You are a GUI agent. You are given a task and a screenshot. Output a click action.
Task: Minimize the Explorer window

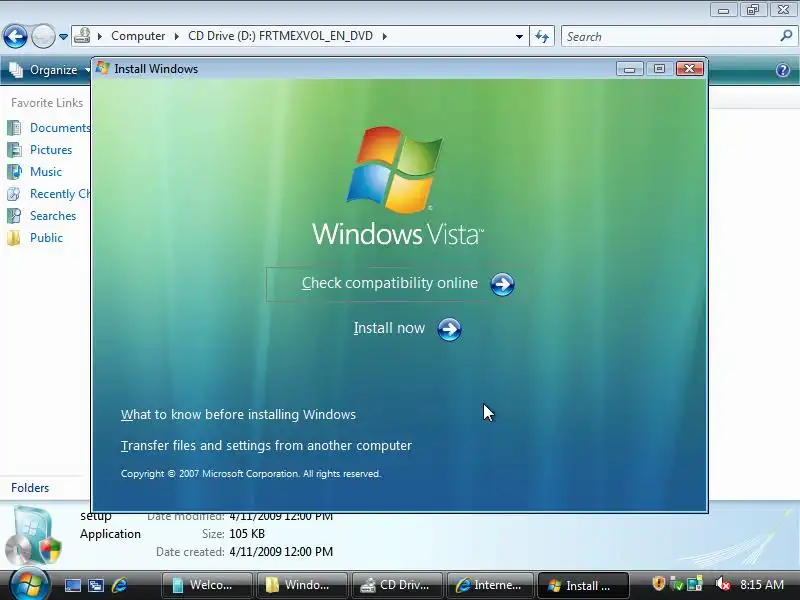point(723,10)
